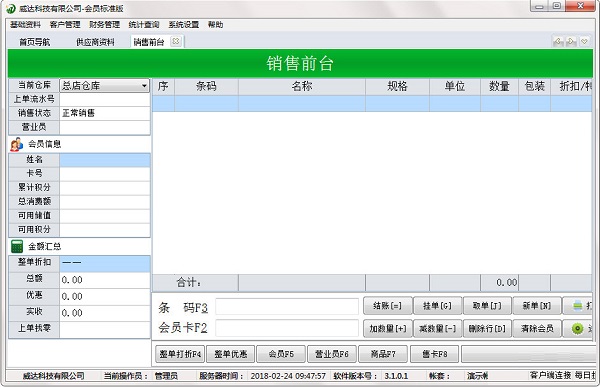Click the 总额 0.00 value
The width and height of the screenshot is (600, 387).
[x=72, y=280]
